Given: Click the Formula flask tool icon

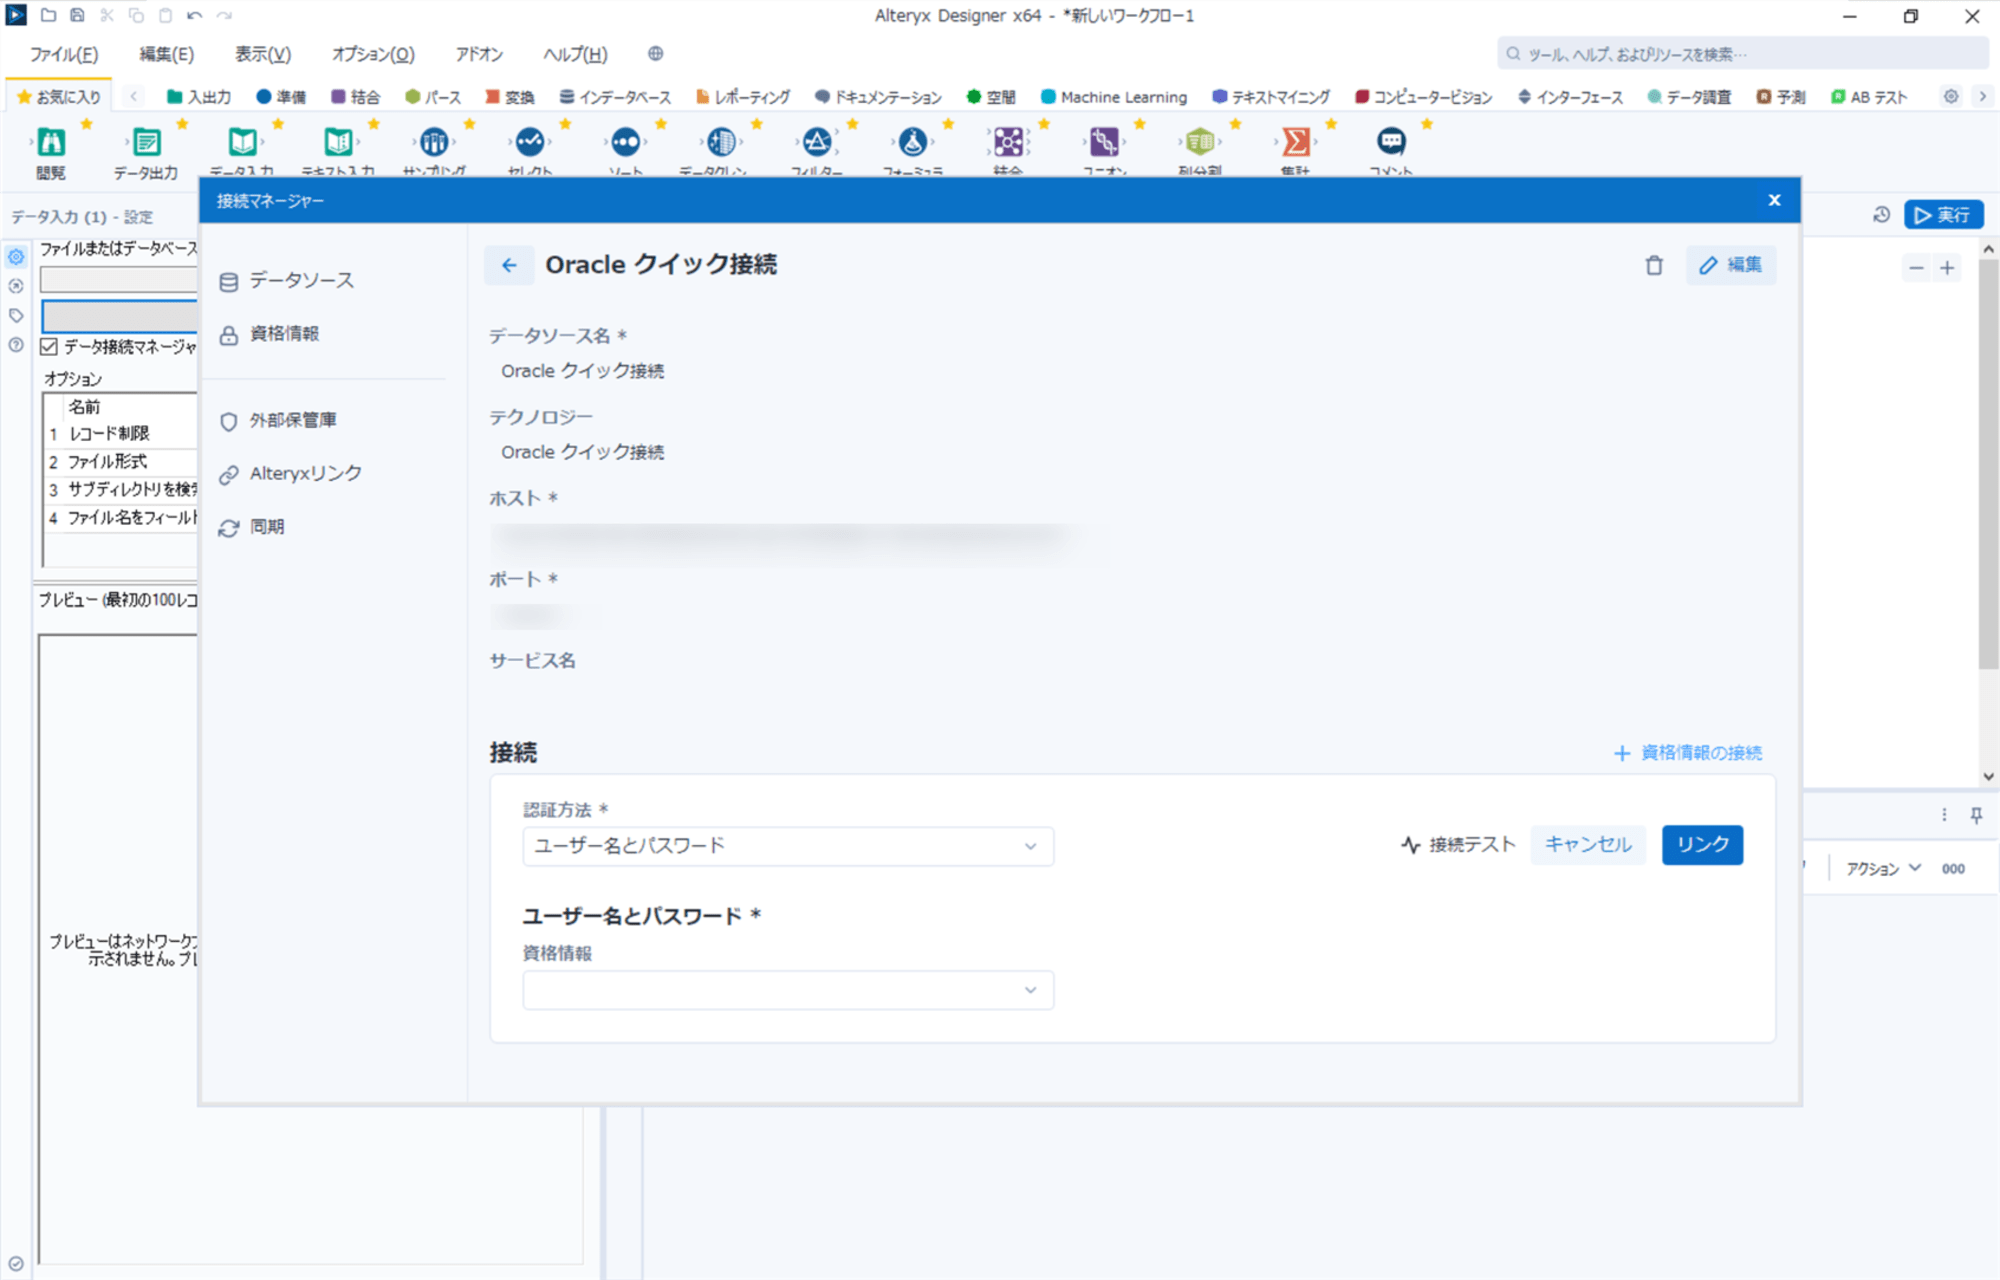Looking at the screenshot, I should click(913, 142).
